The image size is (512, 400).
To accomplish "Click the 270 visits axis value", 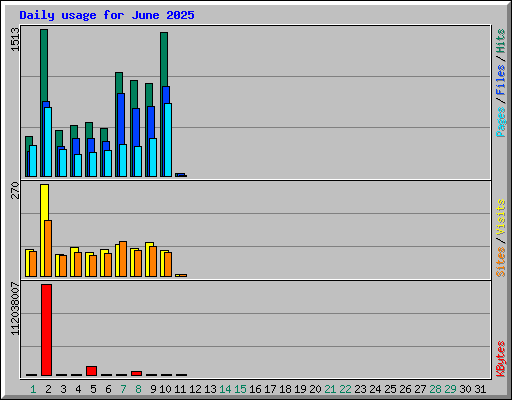I will 15,190.
